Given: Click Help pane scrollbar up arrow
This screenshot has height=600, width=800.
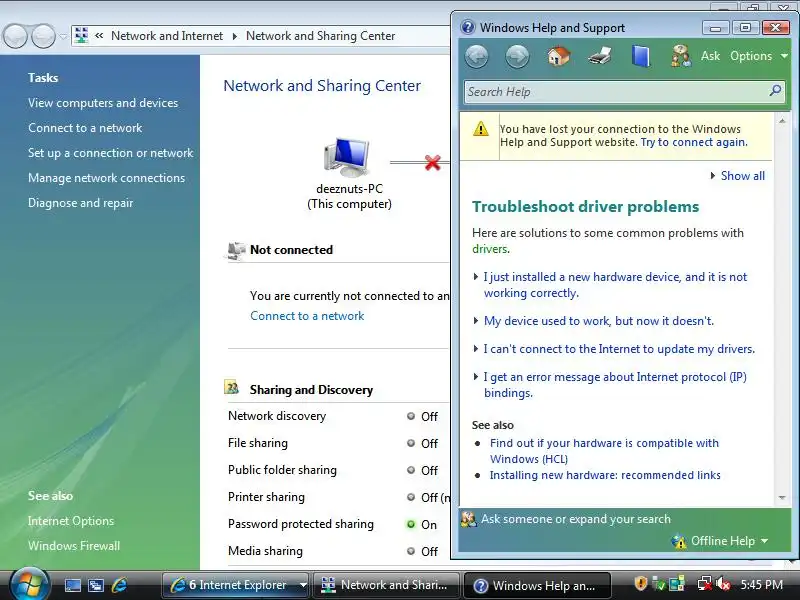Looking at the screenshot, I should click(782, 121).
